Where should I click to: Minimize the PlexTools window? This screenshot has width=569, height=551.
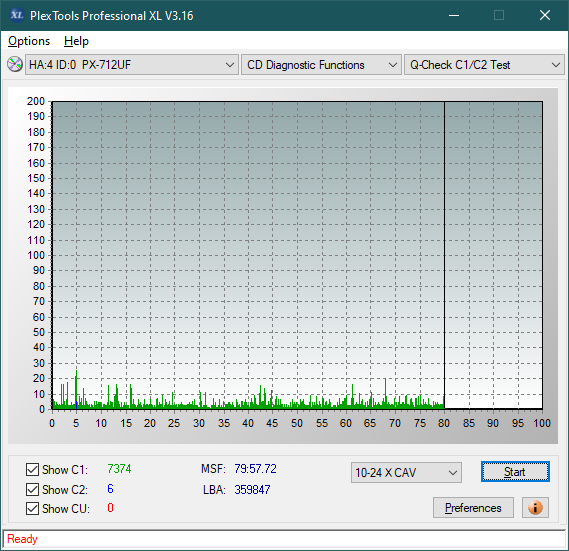[x=454, y=15]
